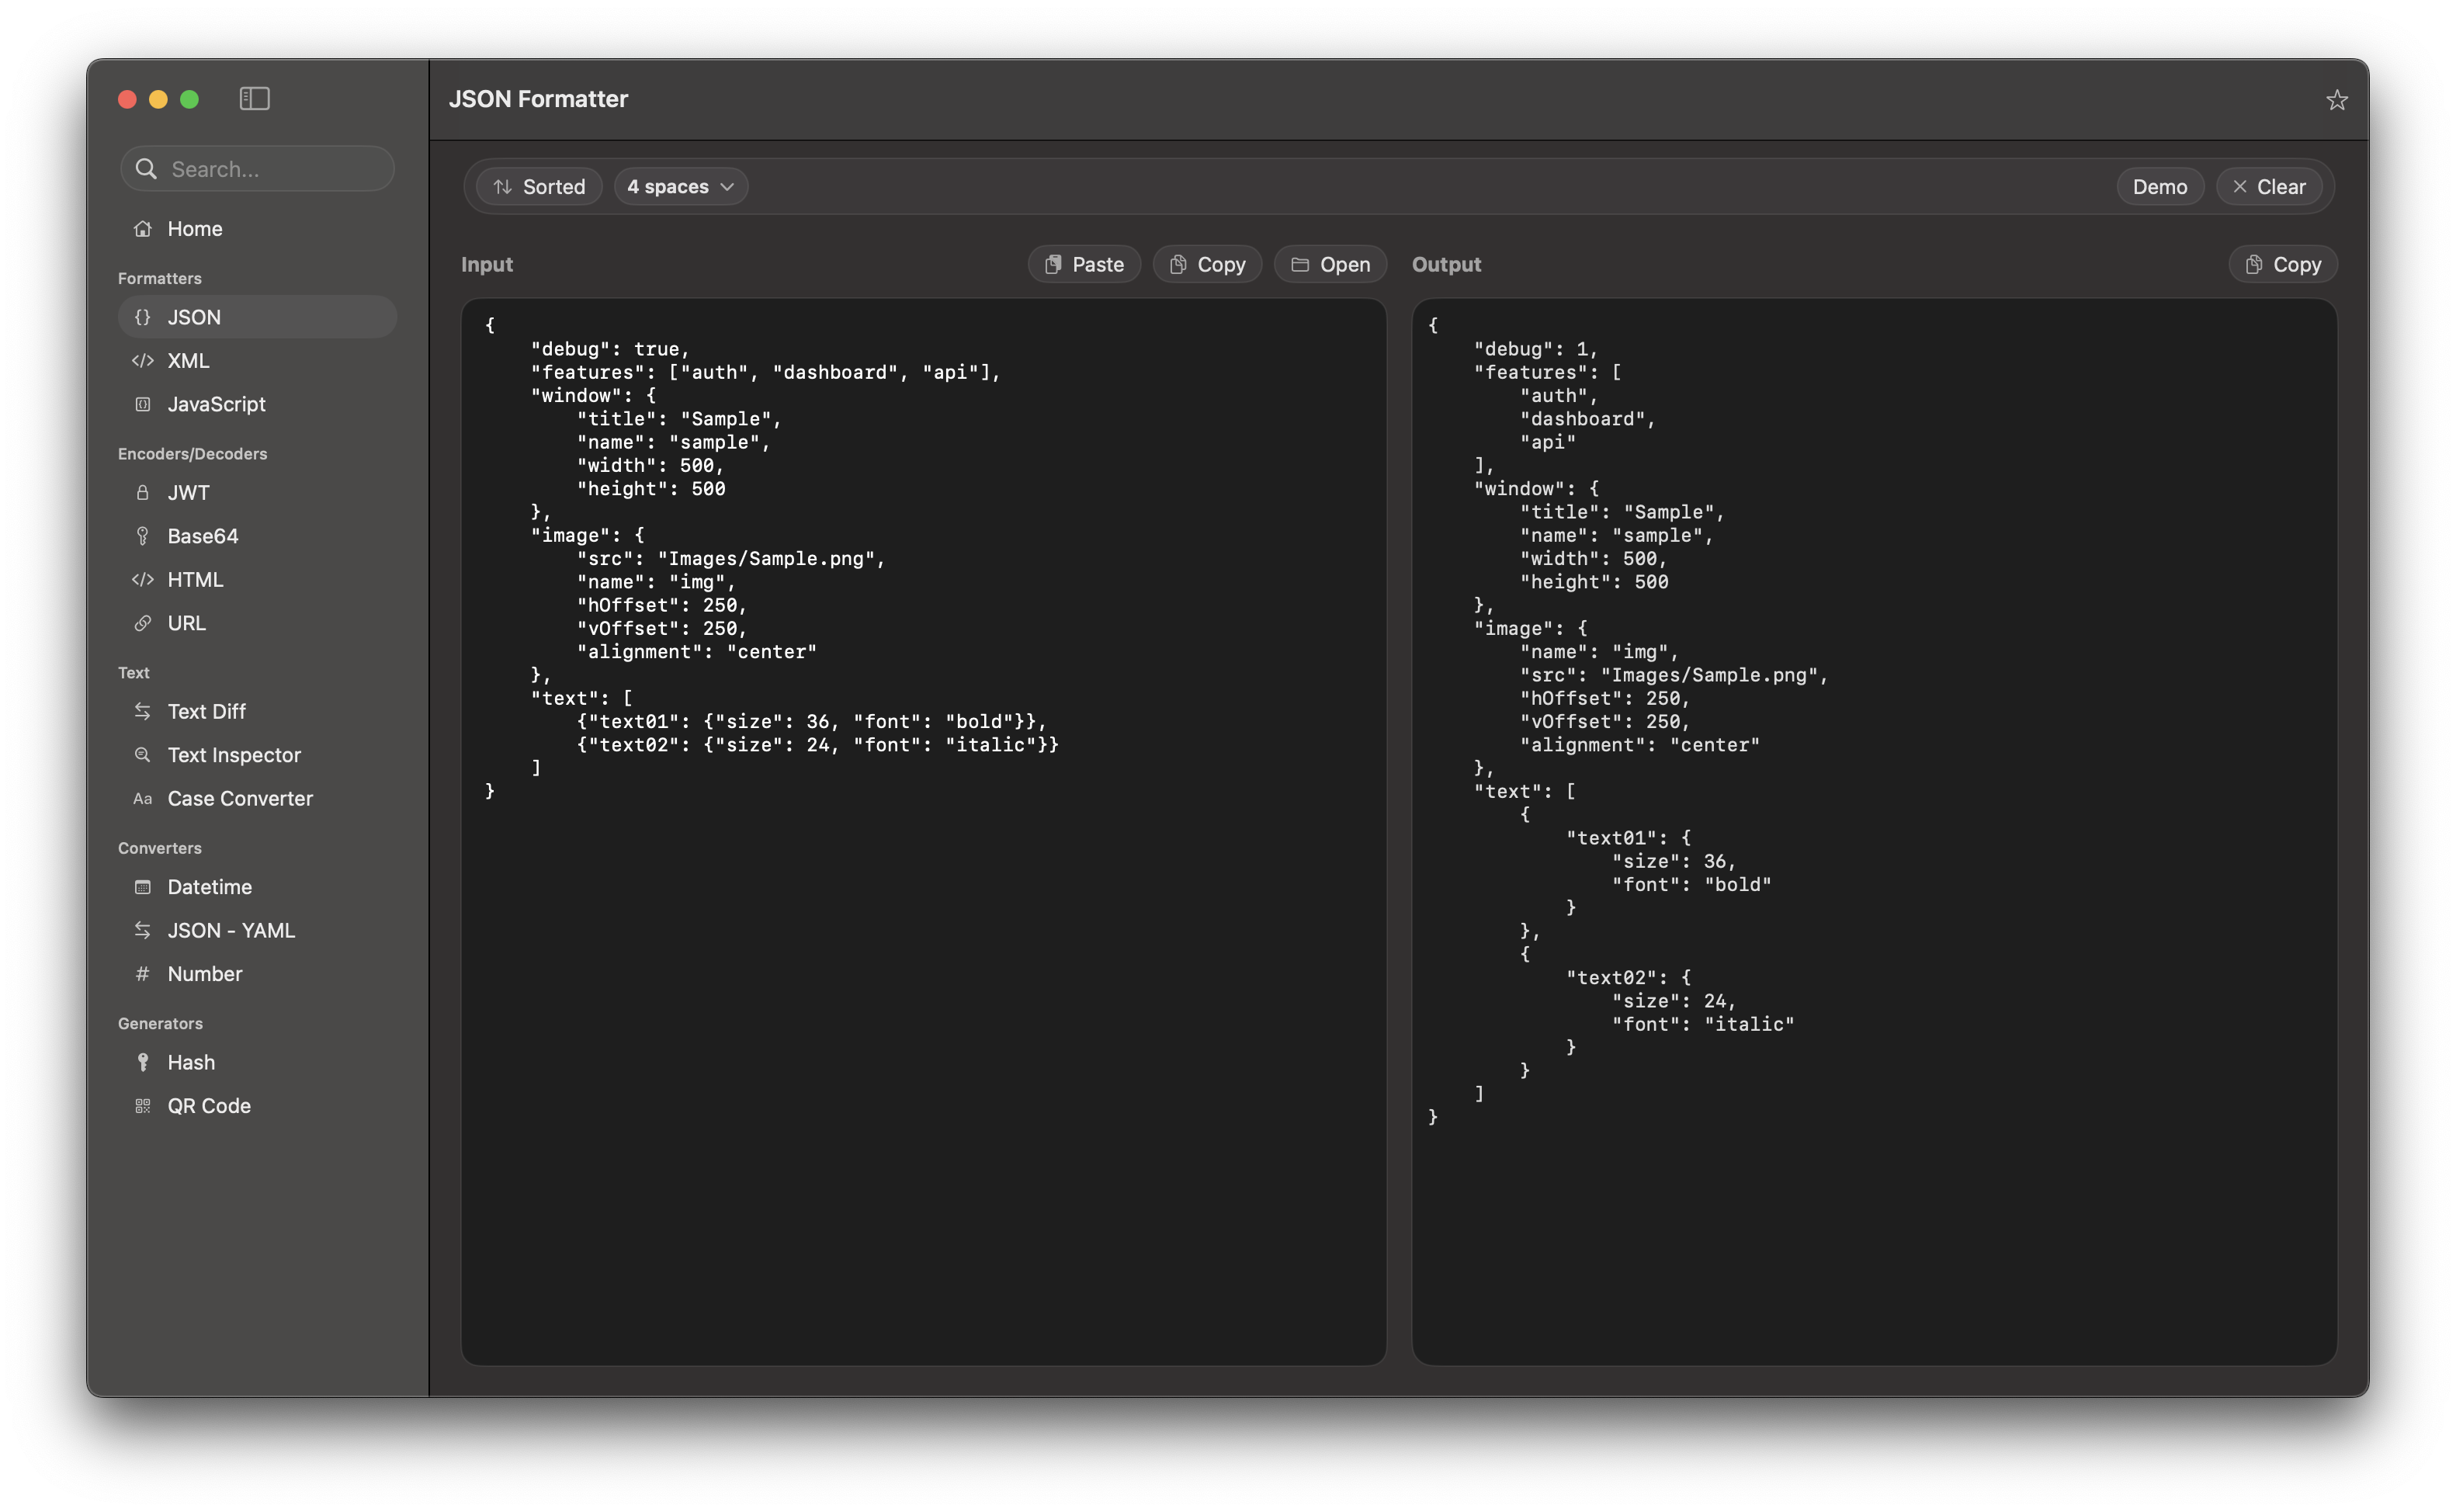Open the Text Diff tool
The height and width of the screenshot is (1512, 2456).
tap(206, 711)
